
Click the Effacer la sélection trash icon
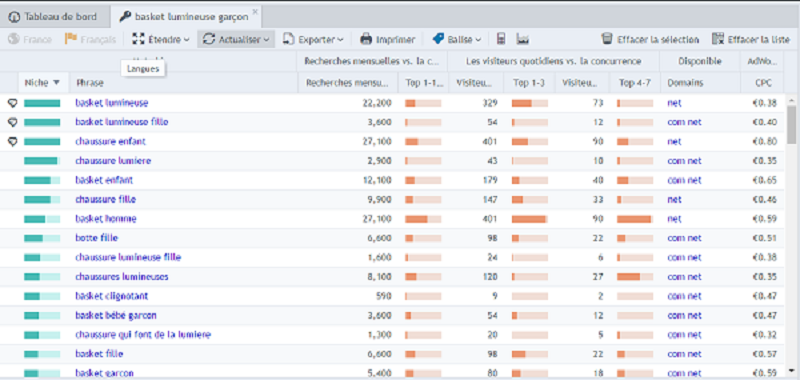(x=607, y=39)
